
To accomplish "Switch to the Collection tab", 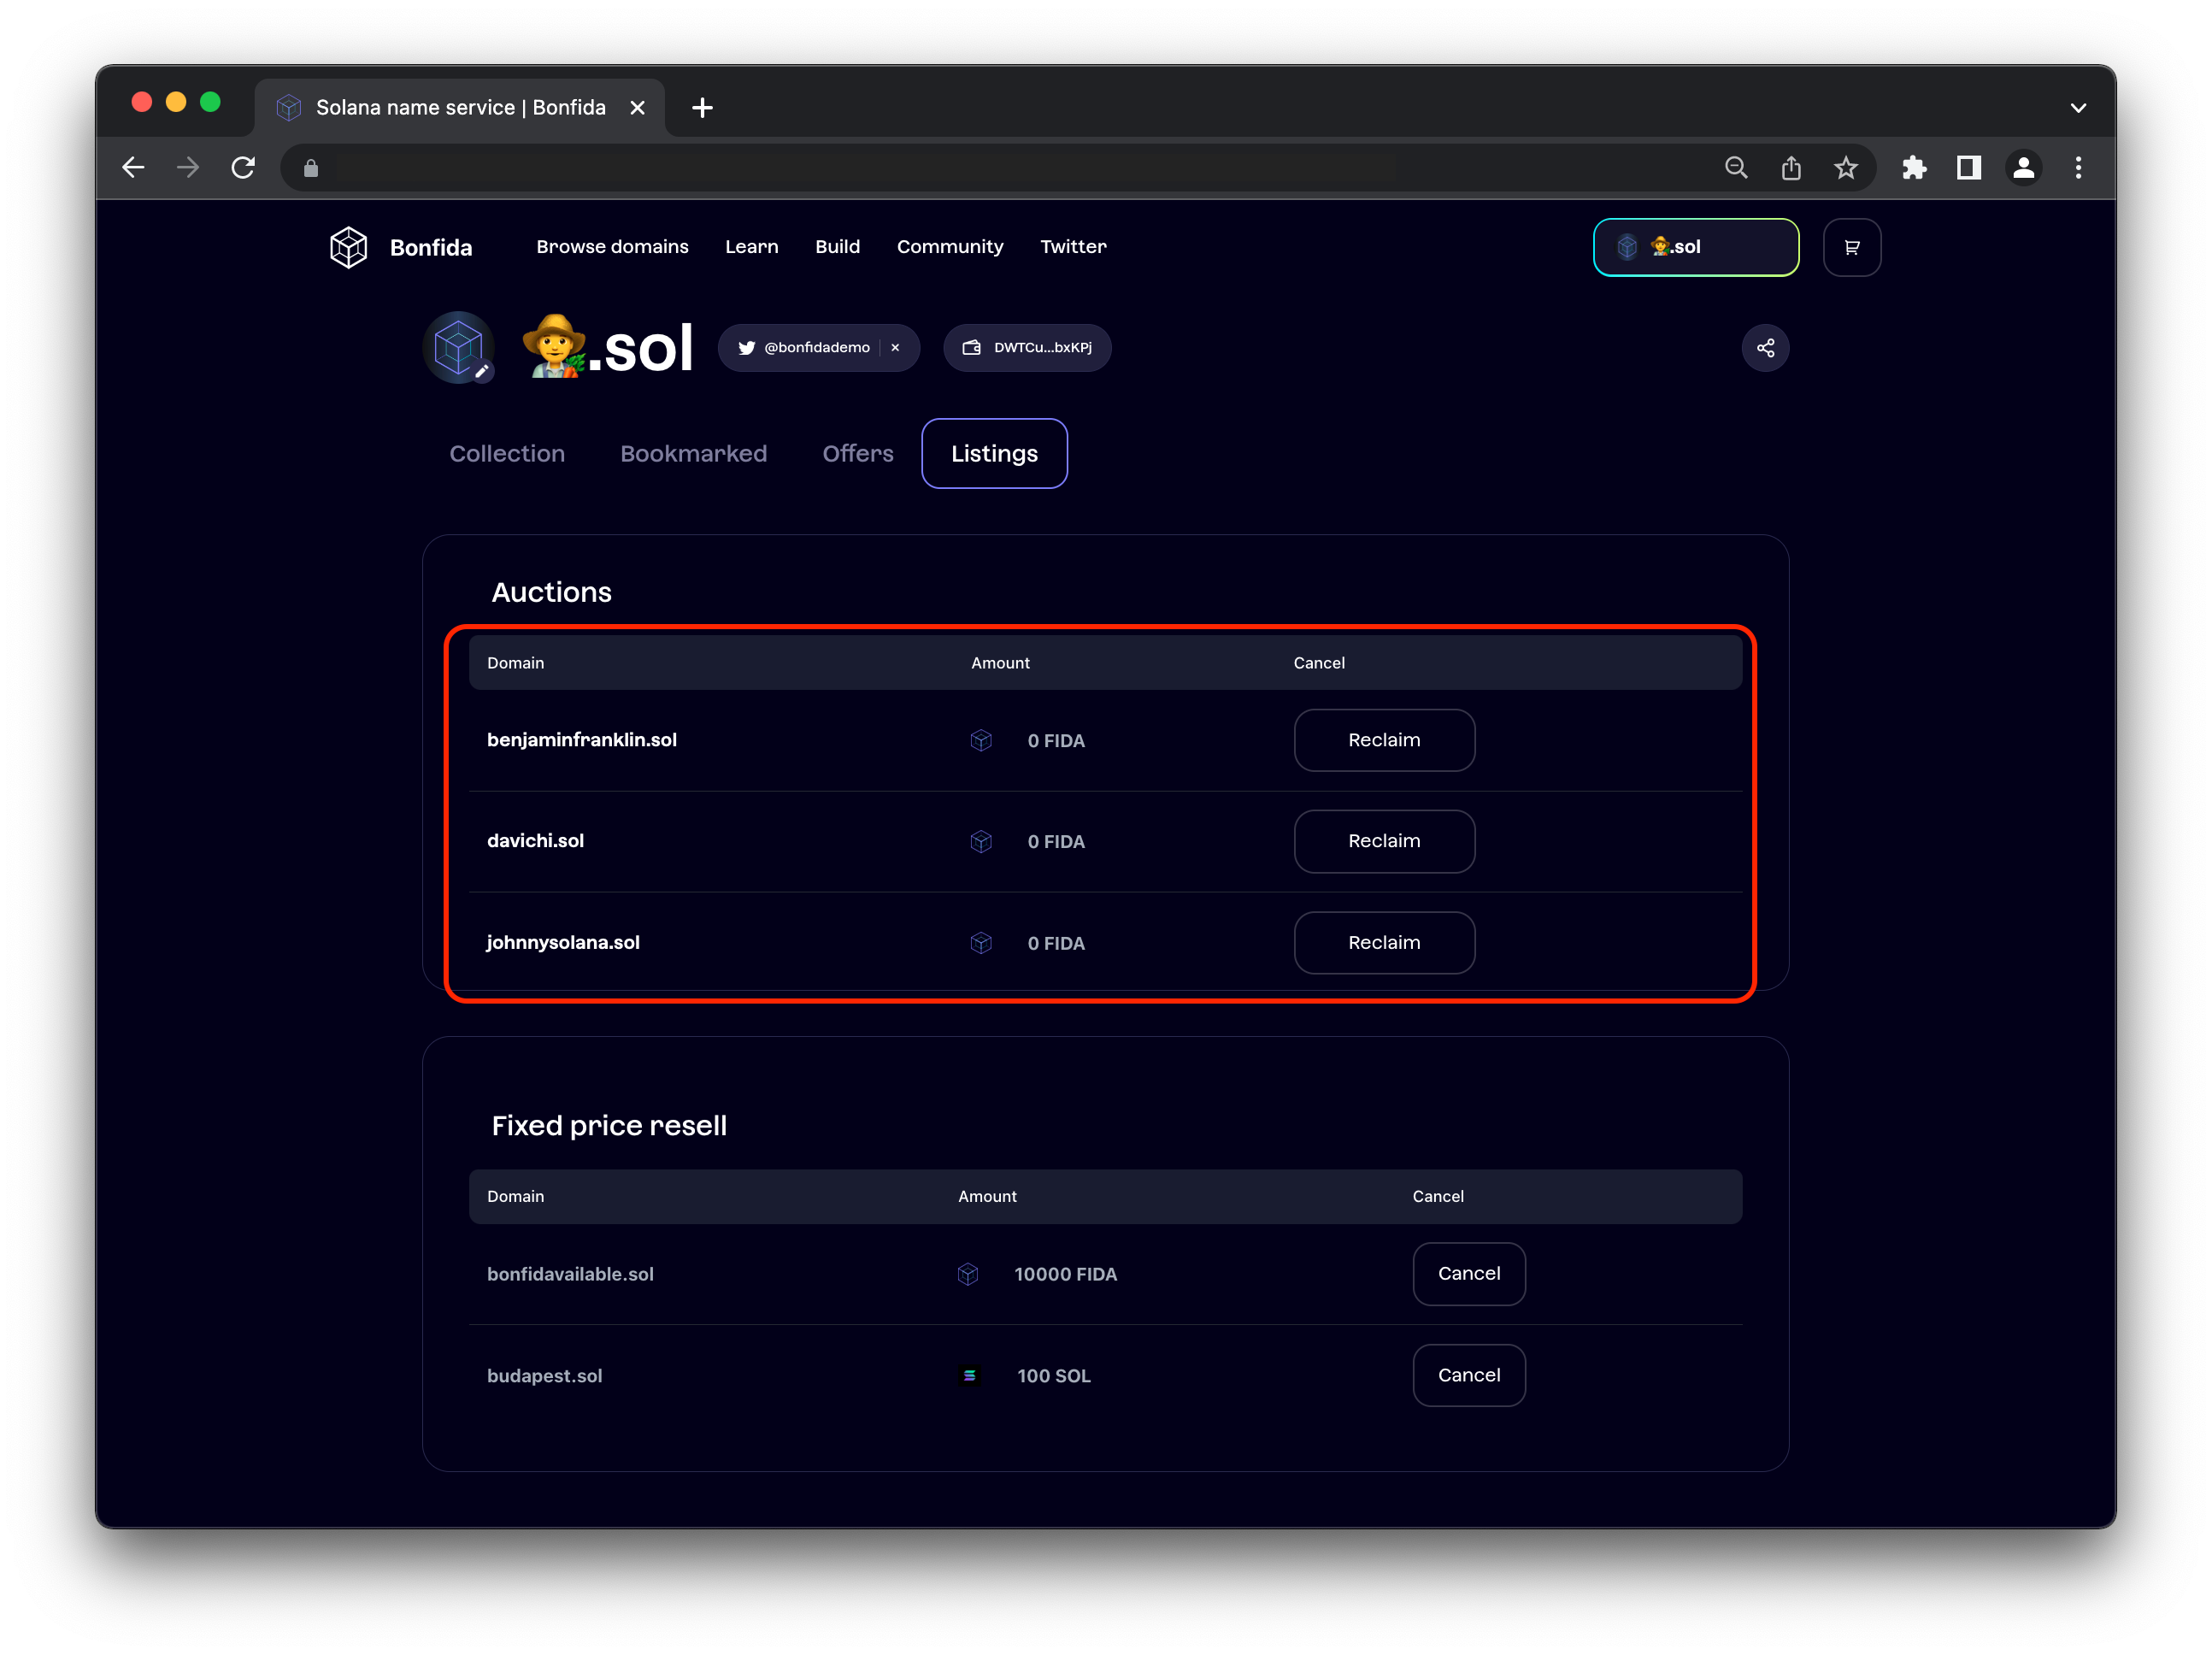I will pos(507,454).
